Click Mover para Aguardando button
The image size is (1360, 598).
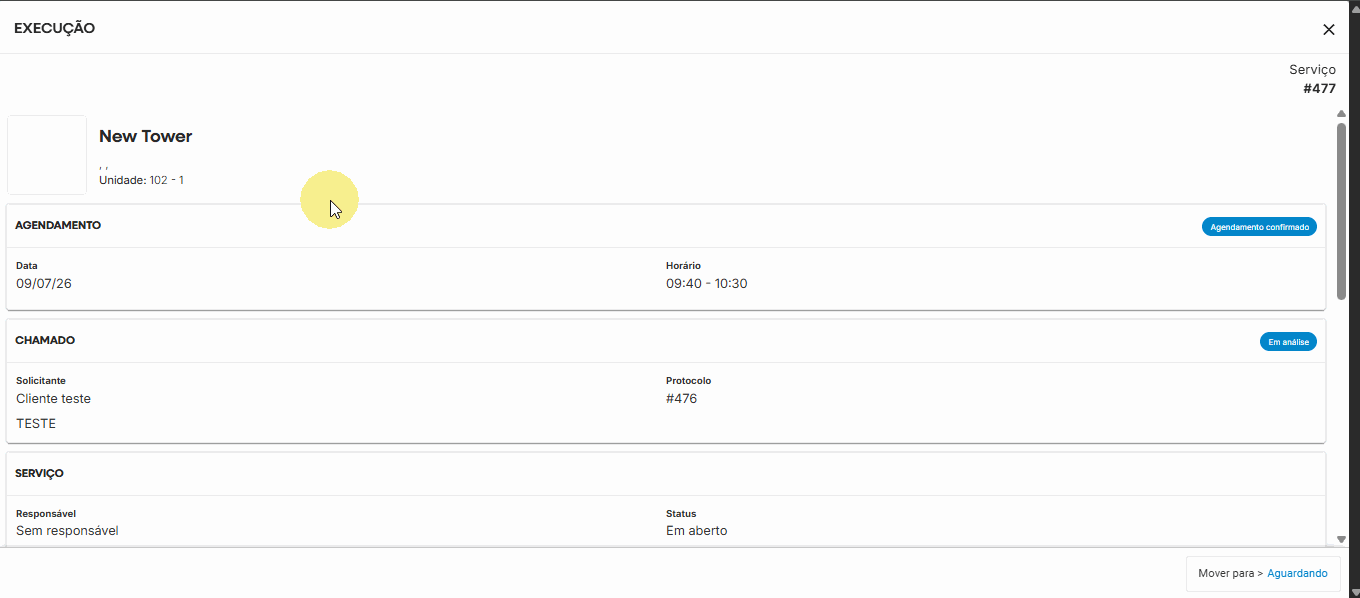(1263, 574)
